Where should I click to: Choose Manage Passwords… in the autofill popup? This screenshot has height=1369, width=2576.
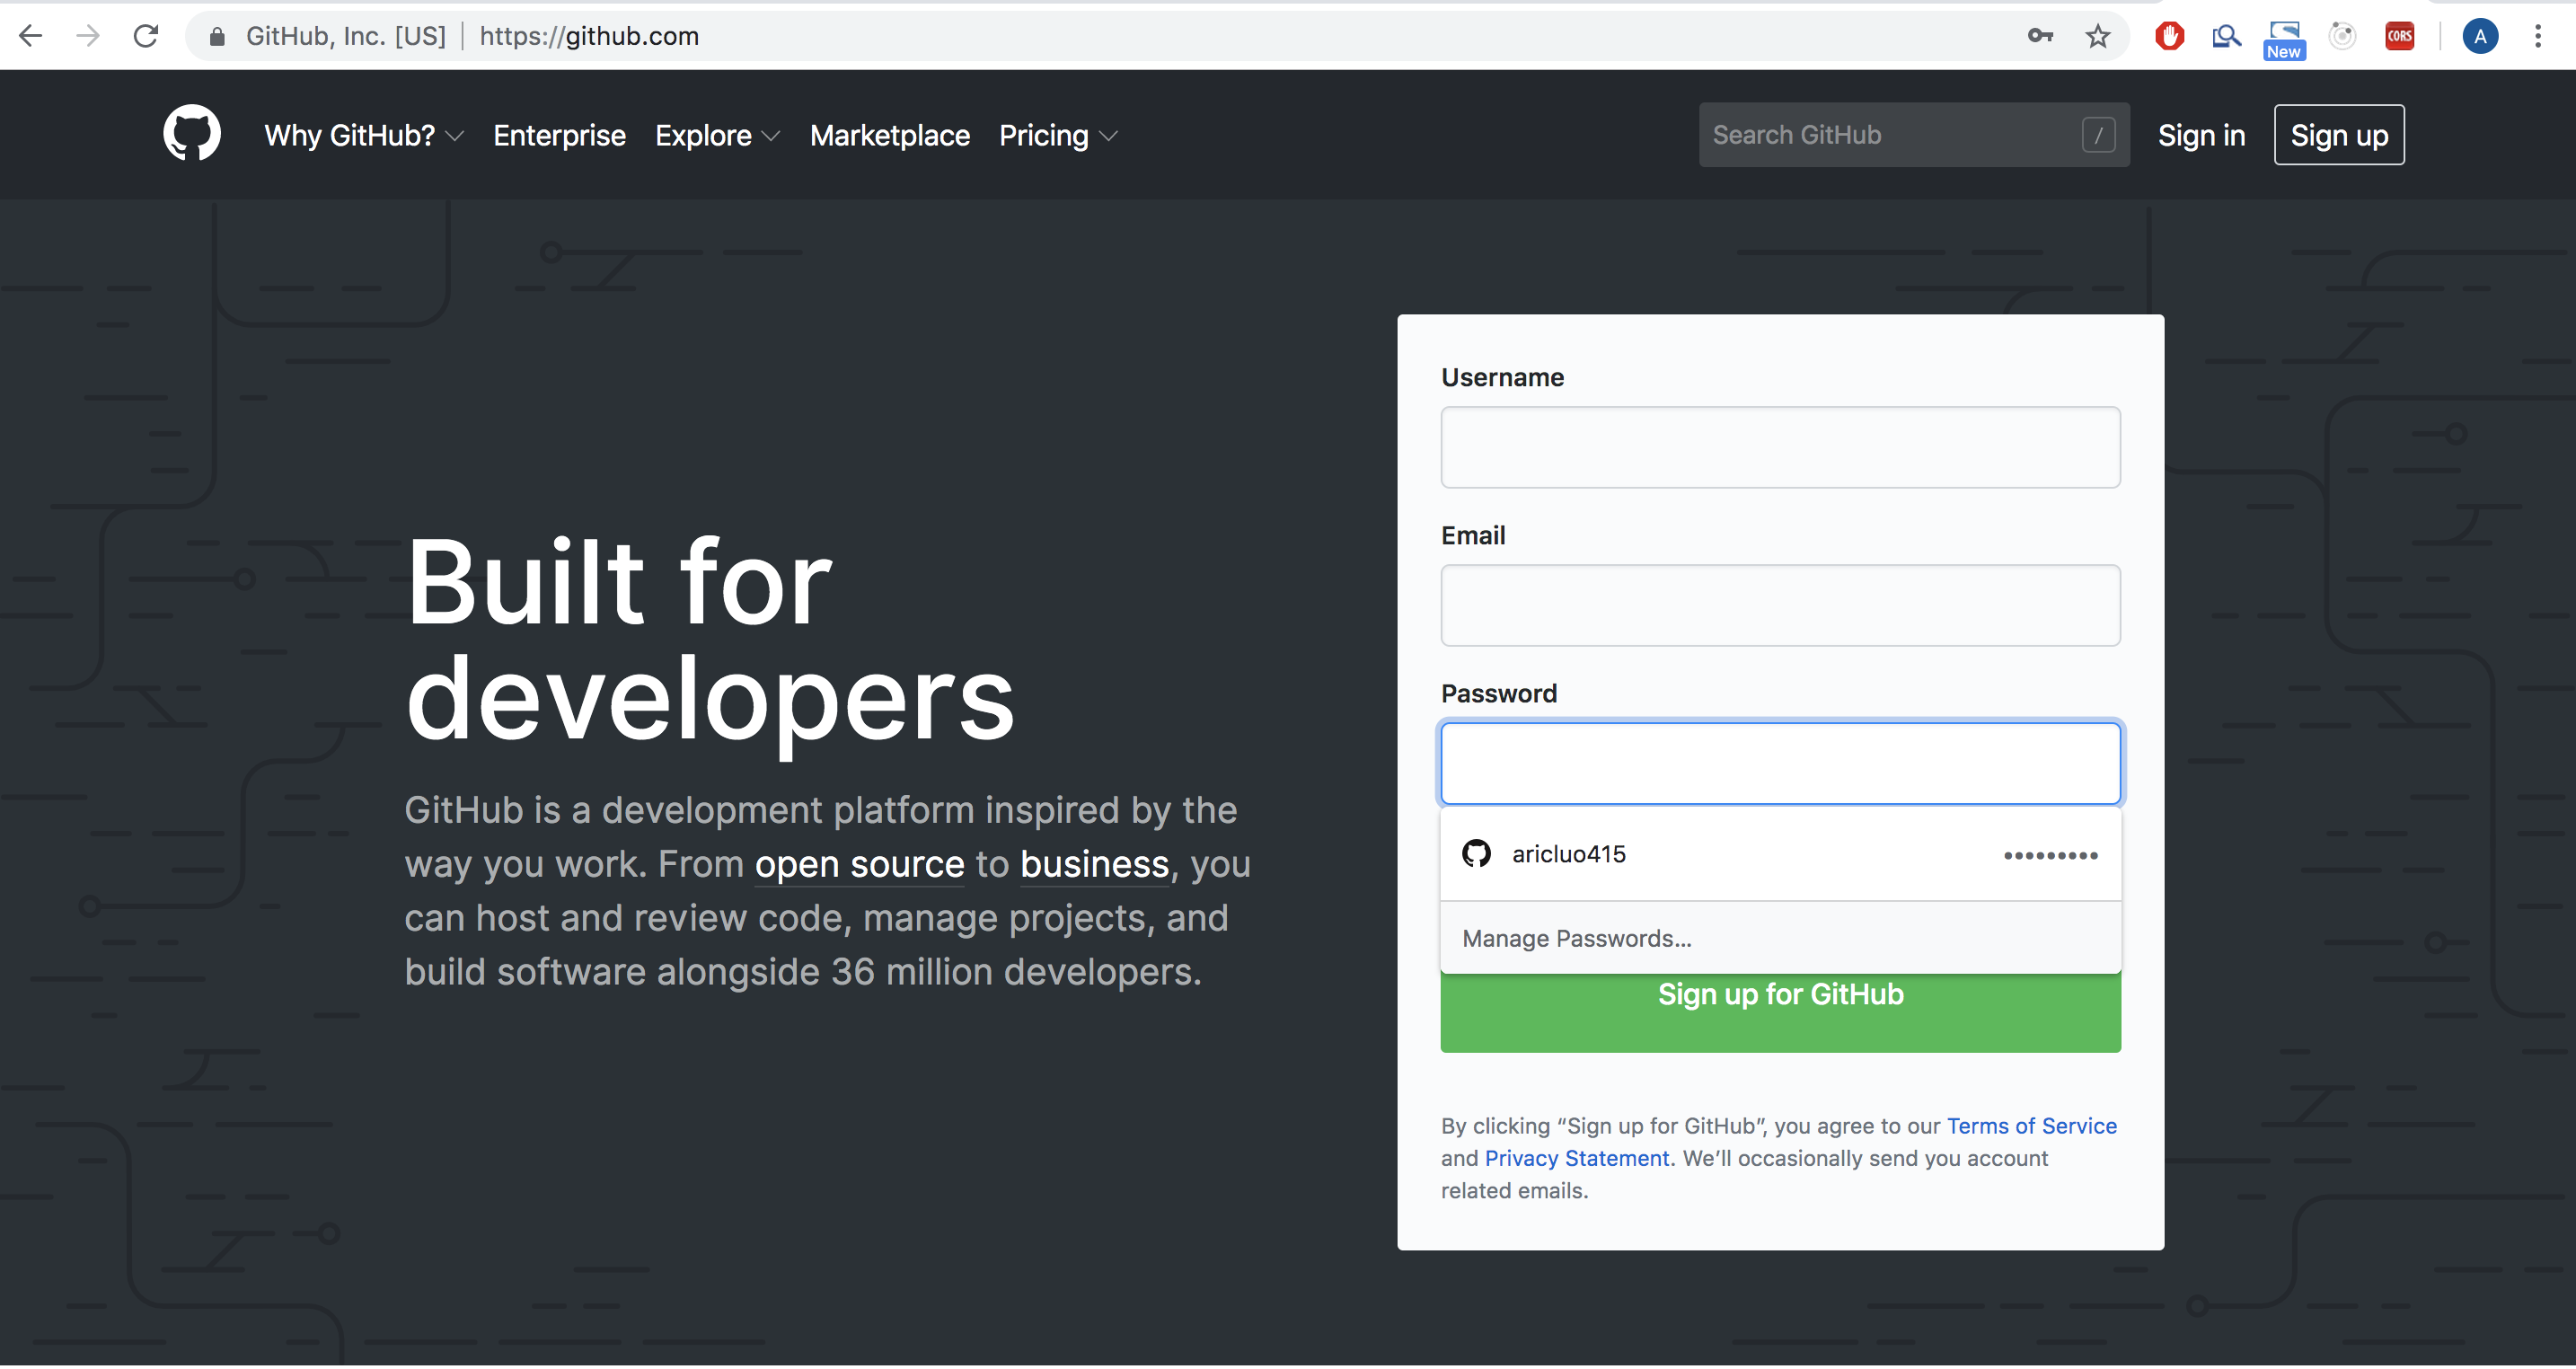click(x=1780, y=938)
